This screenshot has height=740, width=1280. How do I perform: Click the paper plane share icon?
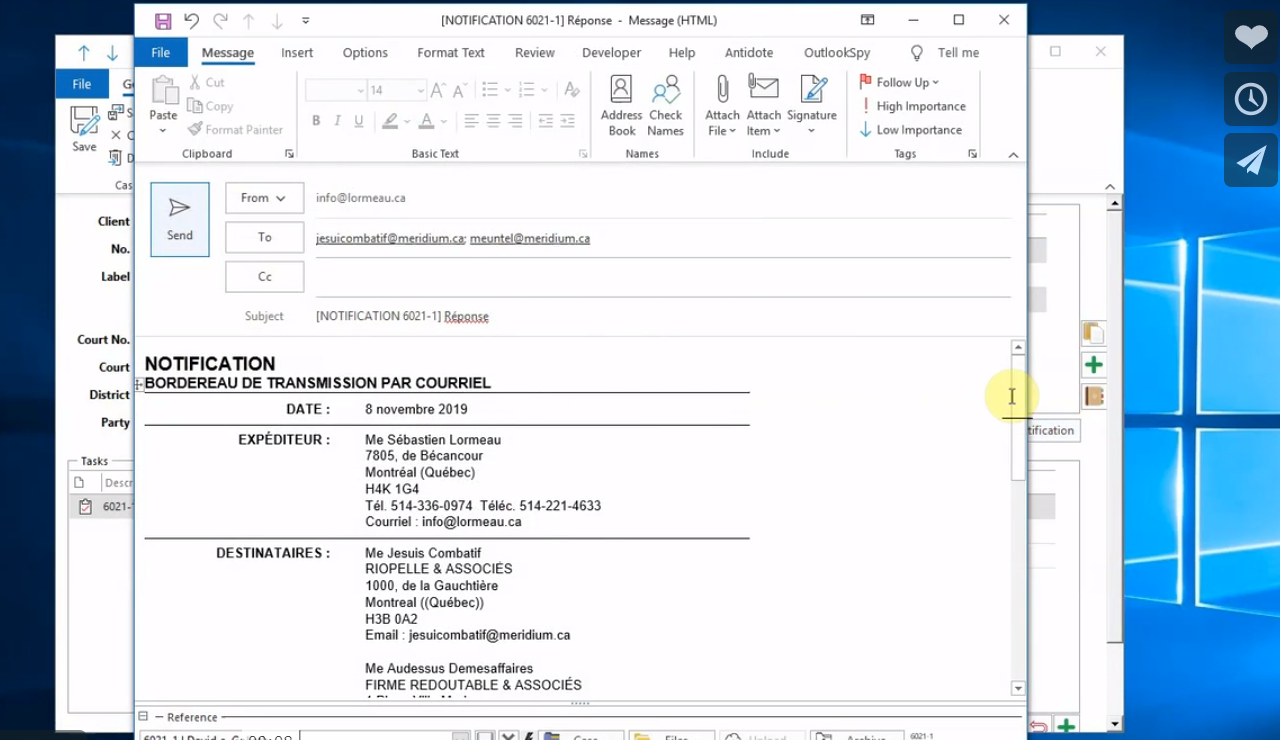click(x=1251, y=160)
